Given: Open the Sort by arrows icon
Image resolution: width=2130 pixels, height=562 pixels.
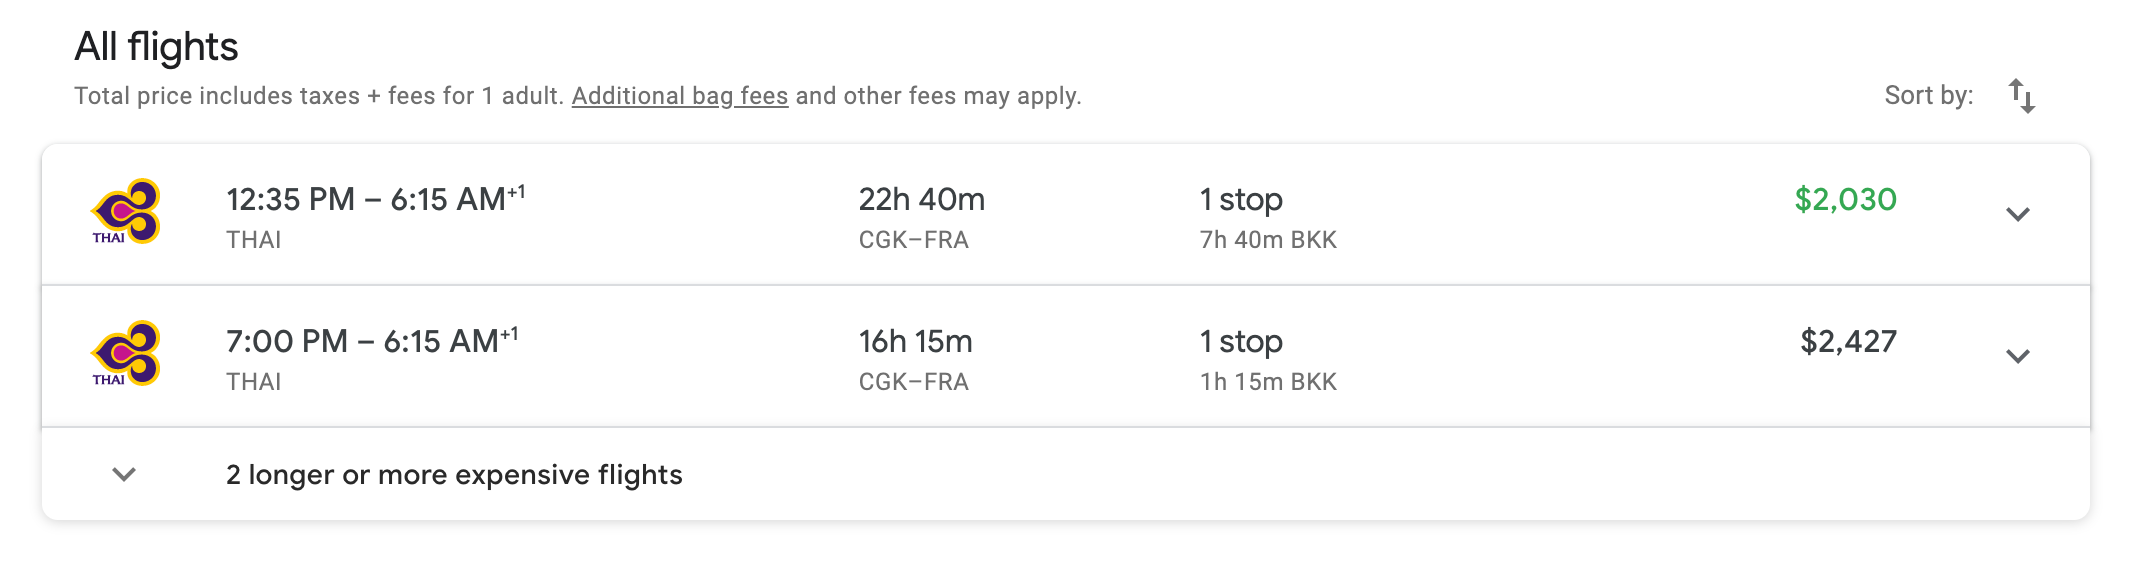Looking at the screenshot, I should click(x=2021, y=96).
